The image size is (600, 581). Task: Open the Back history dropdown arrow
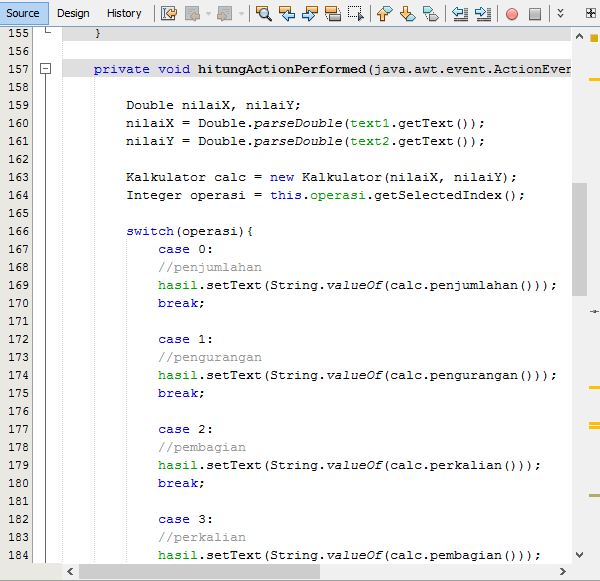(209, 14)
